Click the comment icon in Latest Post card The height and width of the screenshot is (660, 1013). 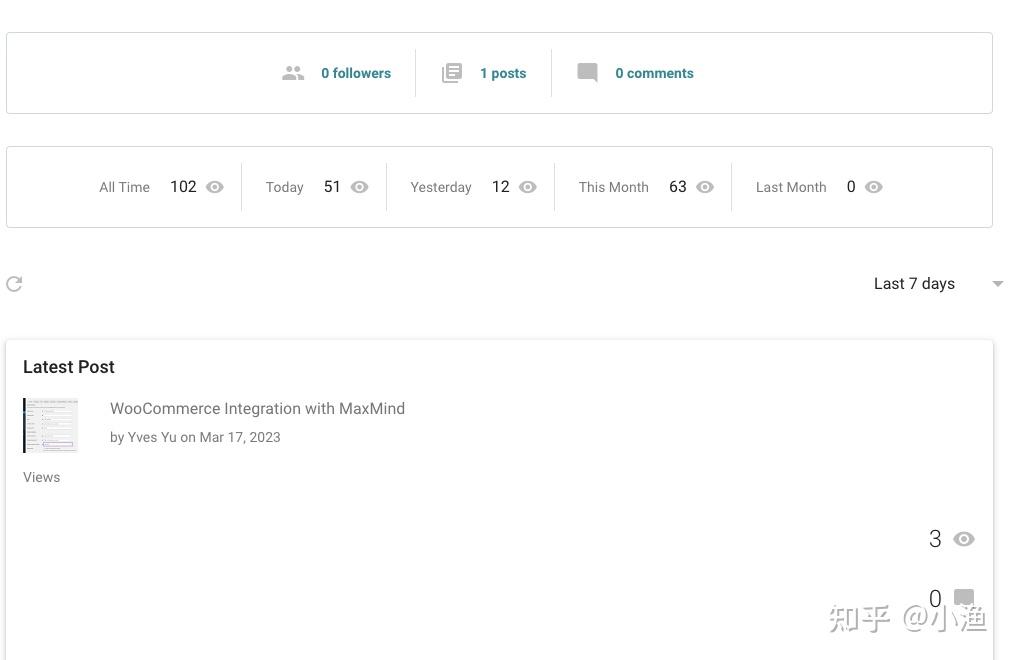964,598
